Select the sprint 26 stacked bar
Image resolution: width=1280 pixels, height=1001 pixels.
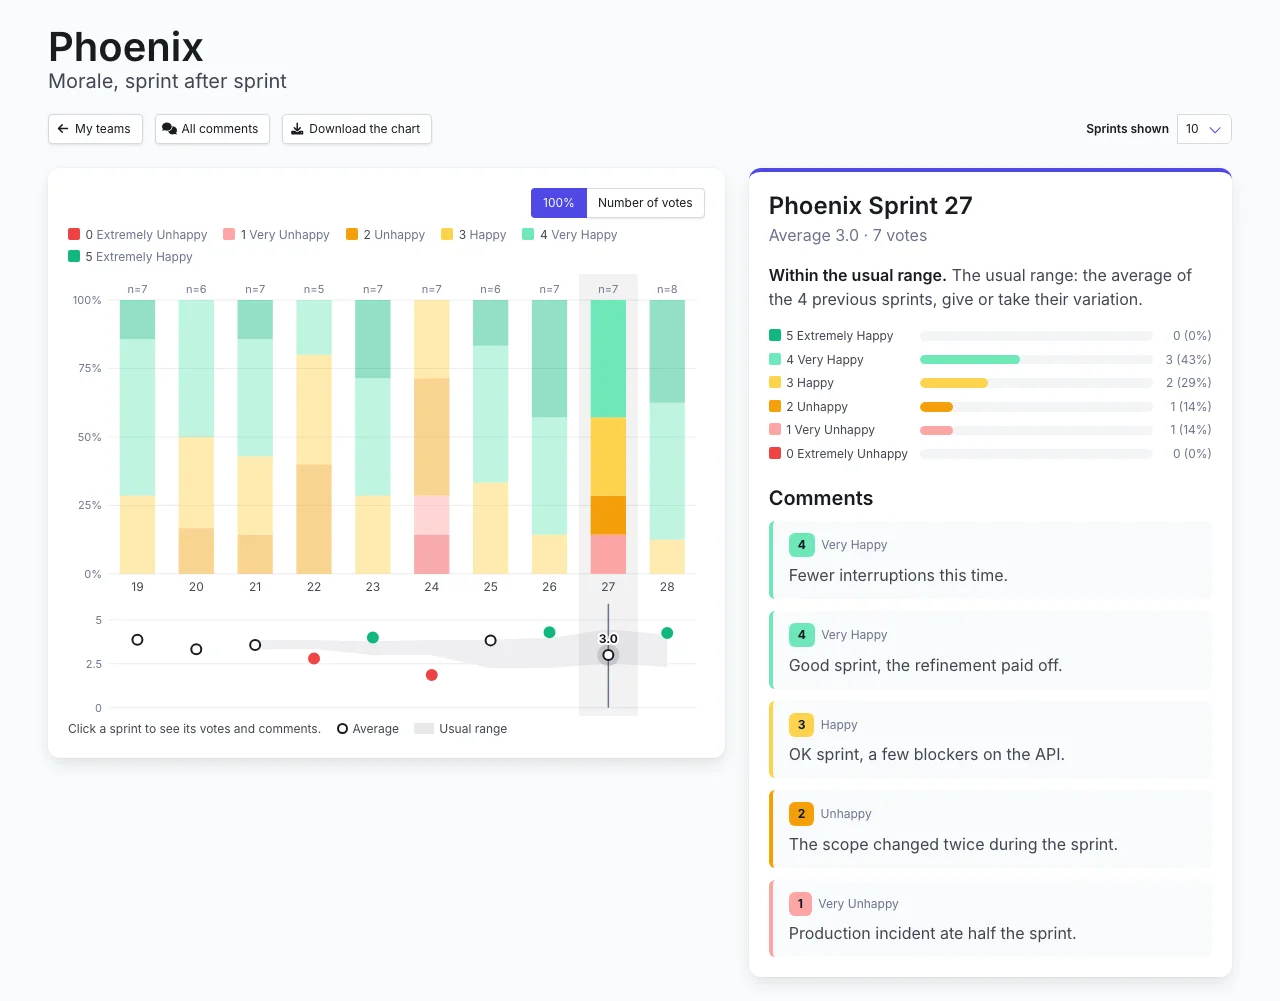tap(549, 437)
